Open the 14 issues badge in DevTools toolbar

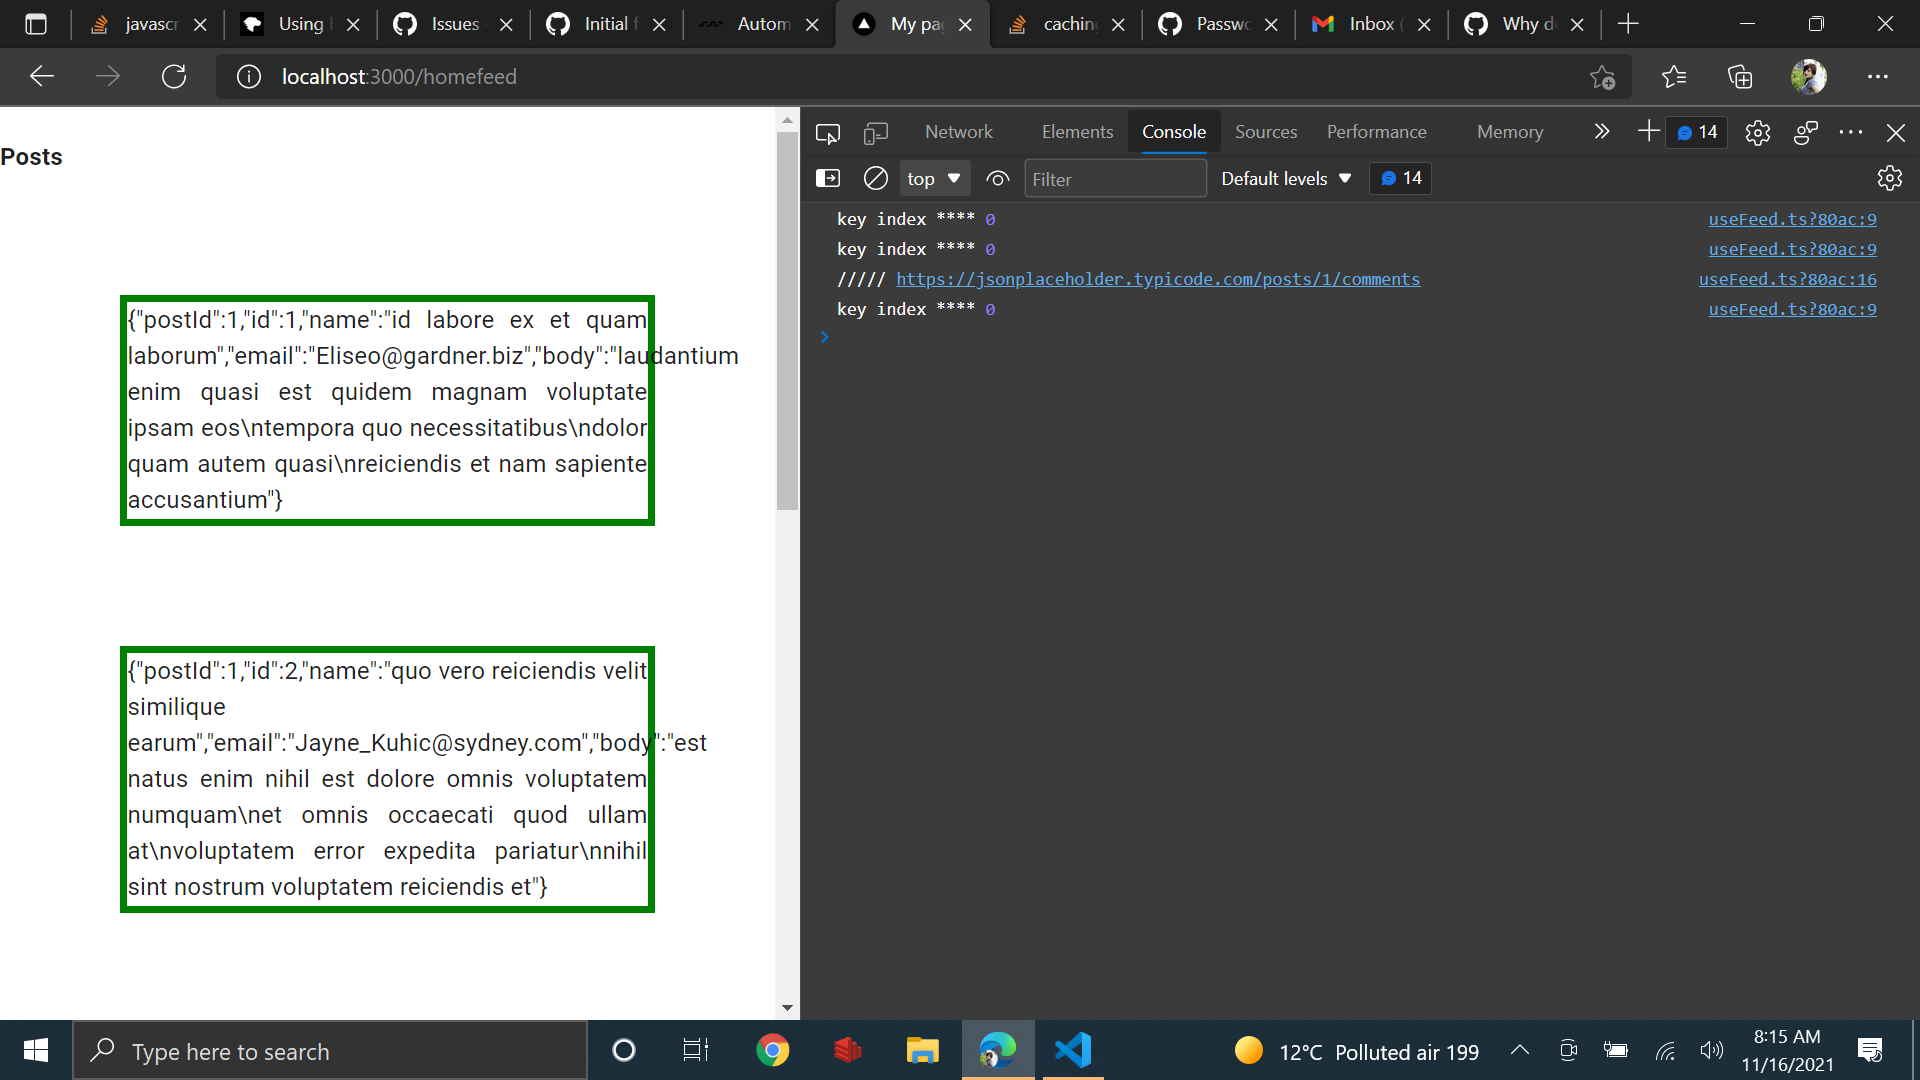click(1698, 132)
